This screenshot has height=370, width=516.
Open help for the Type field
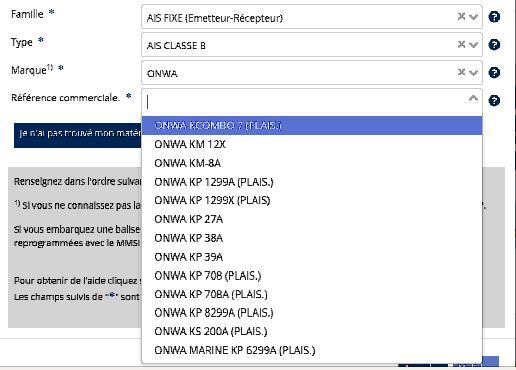(x=494, y=45)
